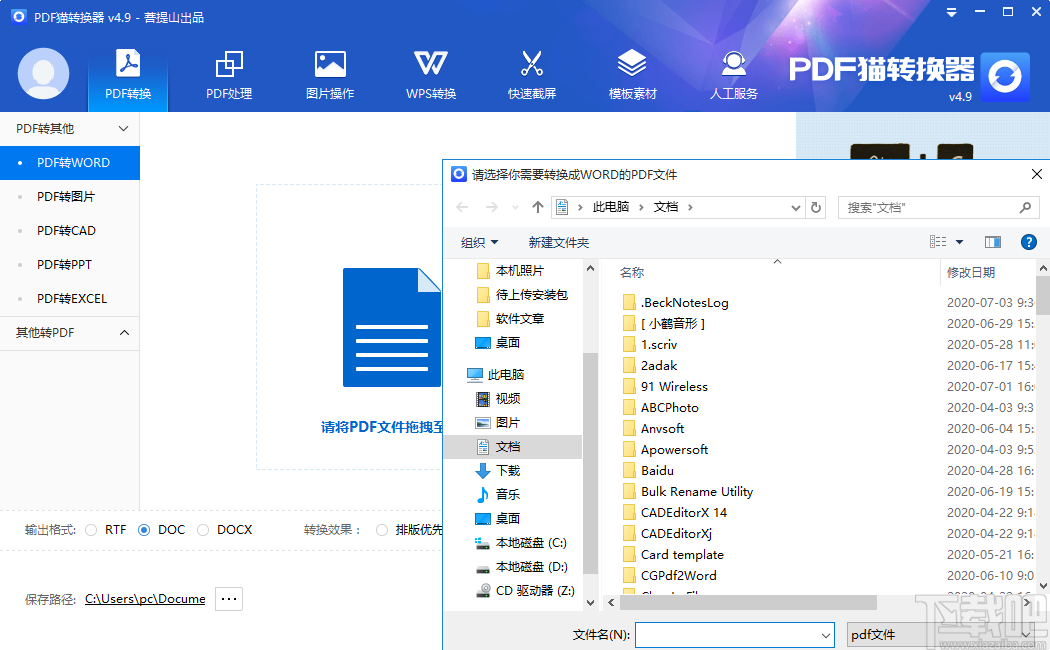Select 本机照片 folder in tree
The image size is (1050, 650).
click(x=520, y=270)
